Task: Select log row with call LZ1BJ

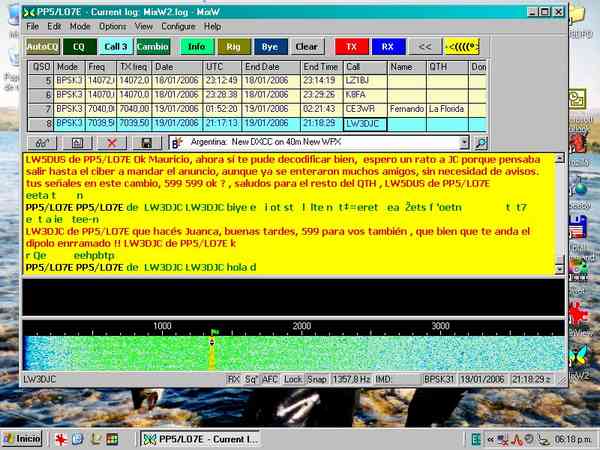Action: [257, 80]
